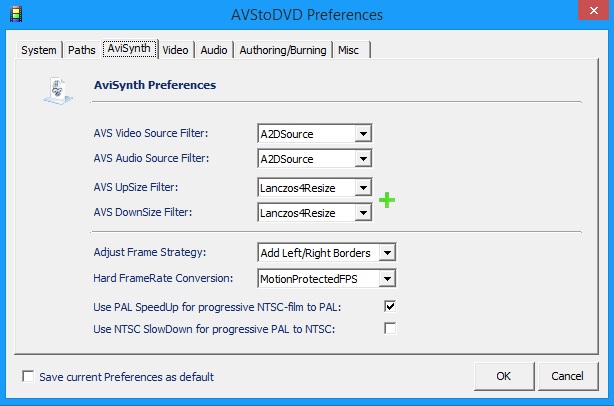Image resolution: width=614 pixels, height=406 pixels.
Task: Enable NTSC SlowDown for PAL to NTSC
Action: pyautogui.click(x=390, y=328)
